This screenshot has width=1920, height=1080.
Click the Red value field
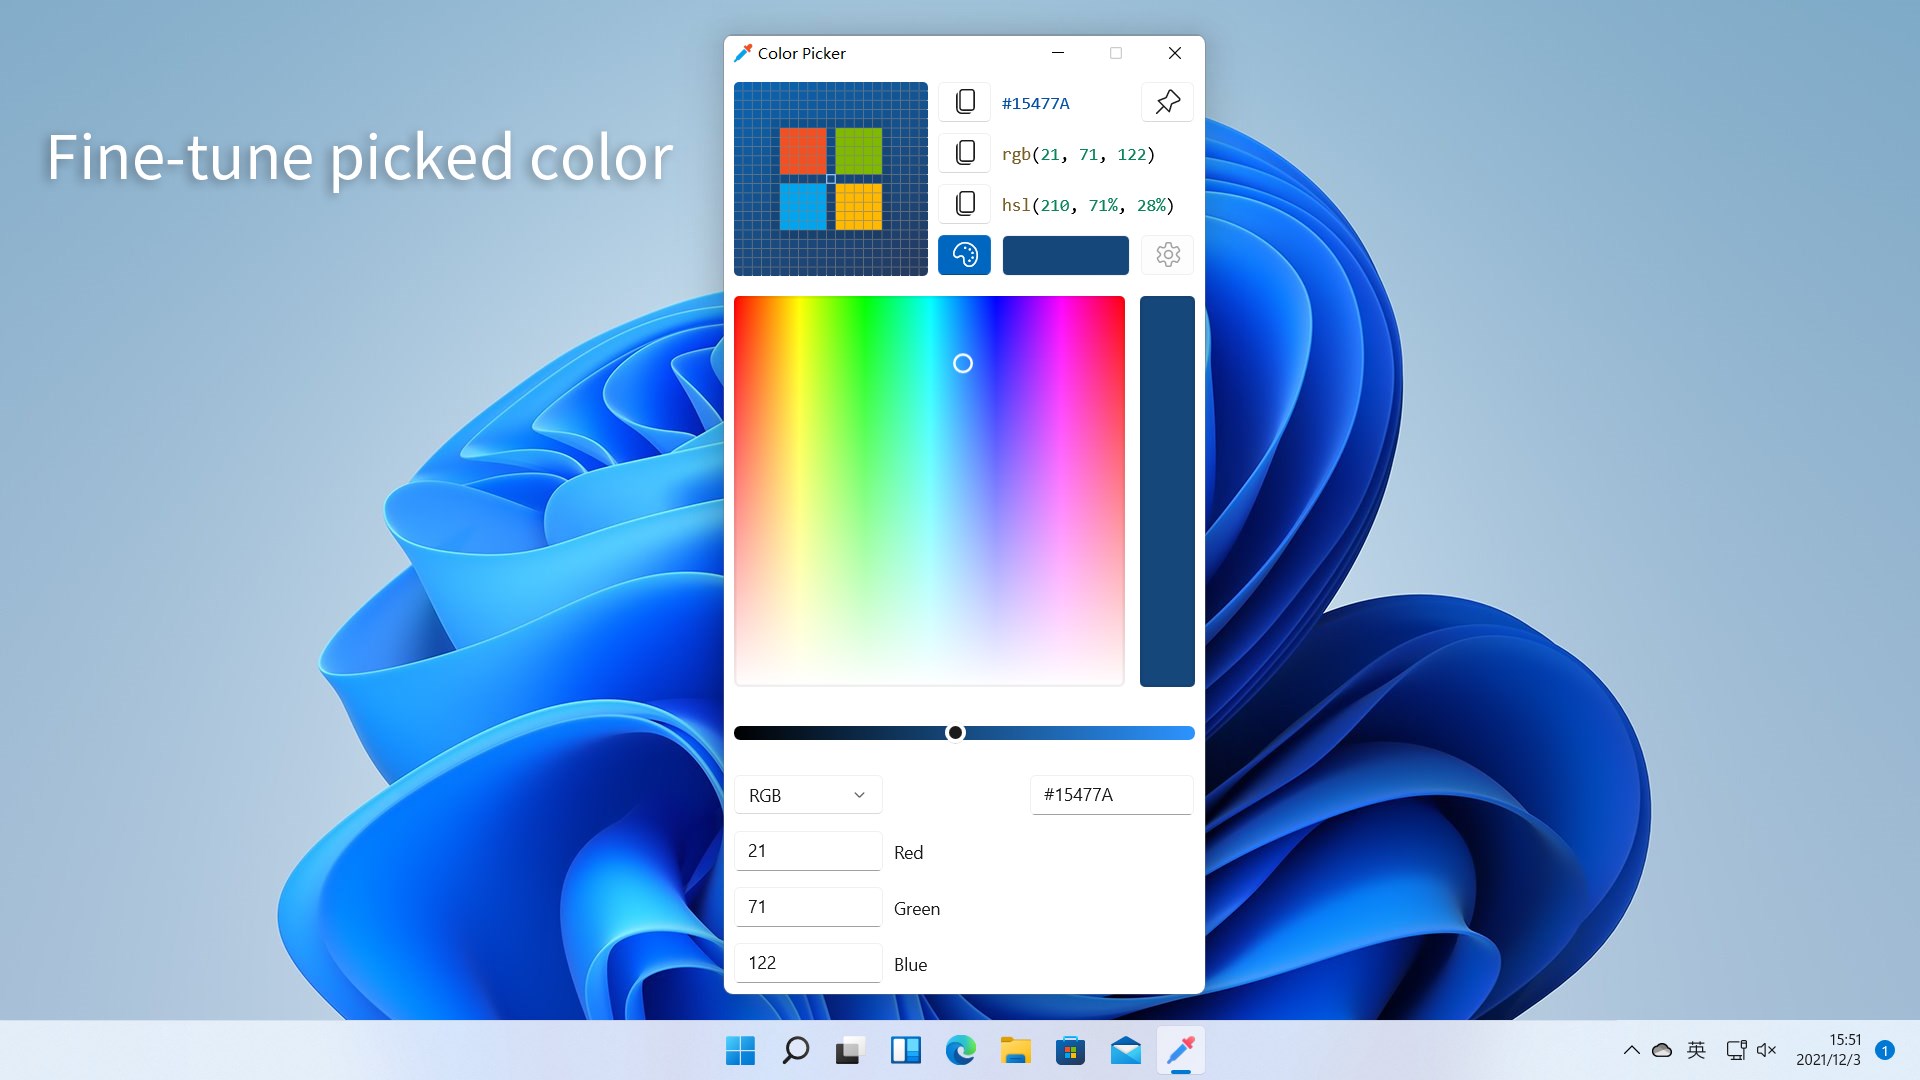(x=808, y=851)
